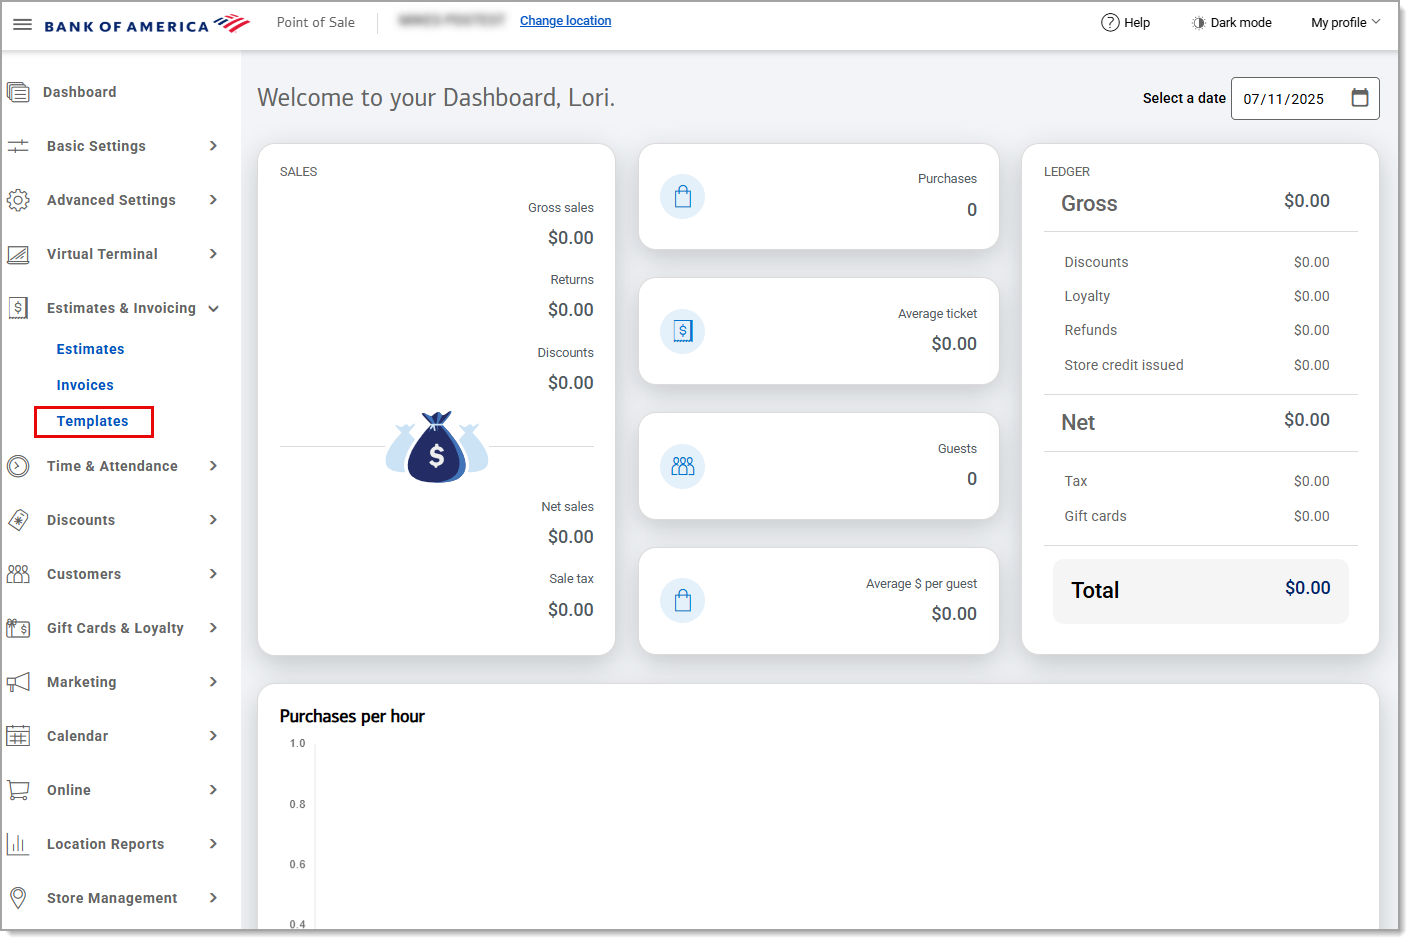Click the Average ticket receipt icon
This screenshot has width=1412, height=943.
coord(683,331)
